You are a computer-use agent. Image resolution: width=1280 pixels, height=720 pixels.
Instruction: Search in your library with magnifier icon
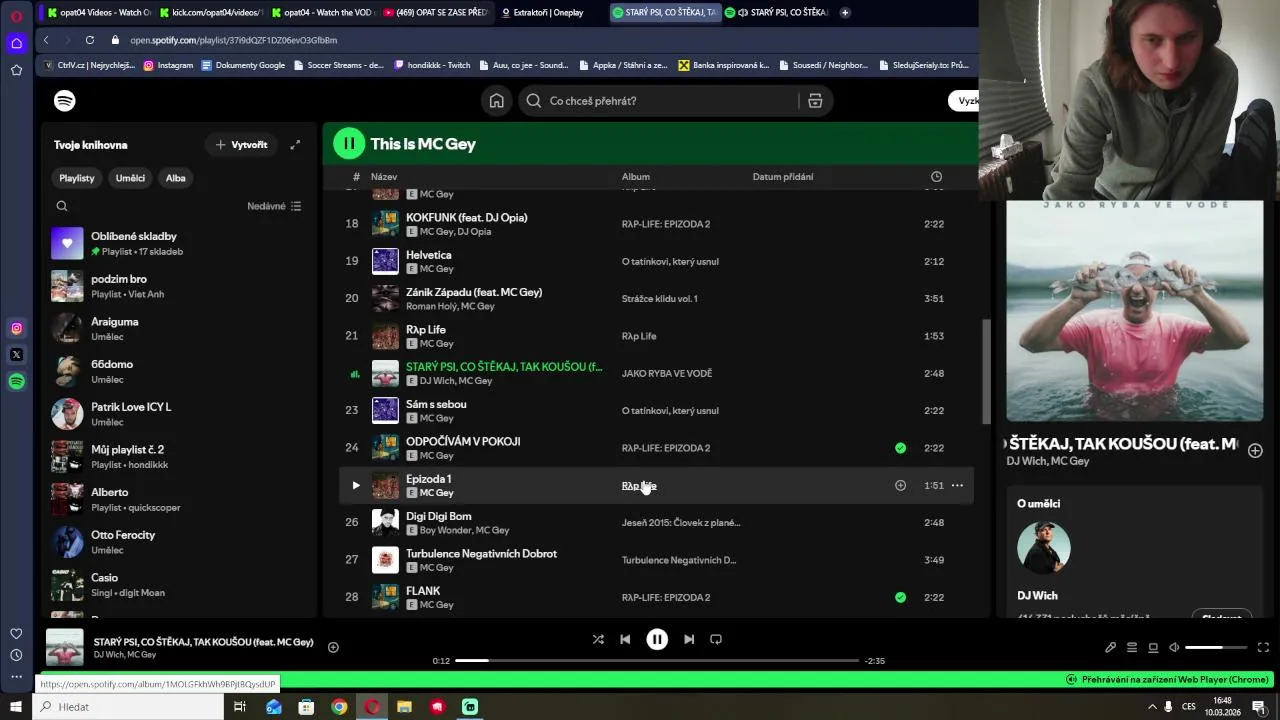[62, 206]
